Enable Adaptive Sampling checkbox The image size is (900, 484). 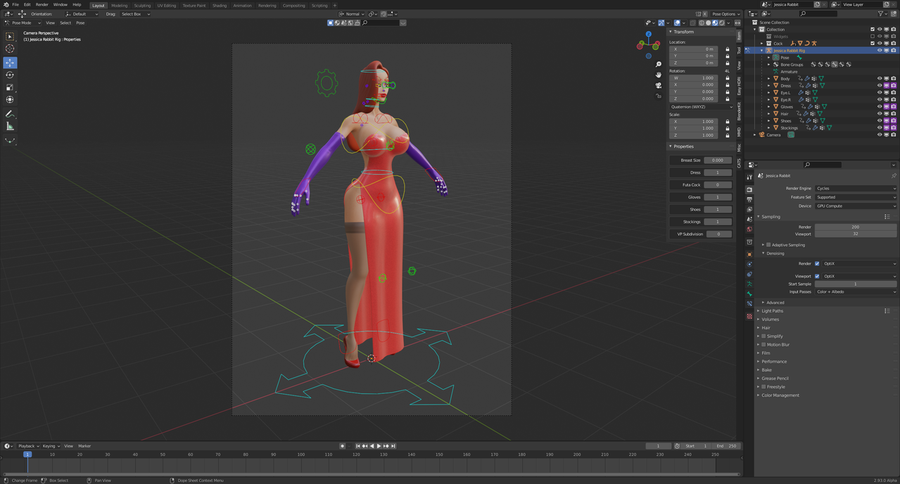[768, 245]
